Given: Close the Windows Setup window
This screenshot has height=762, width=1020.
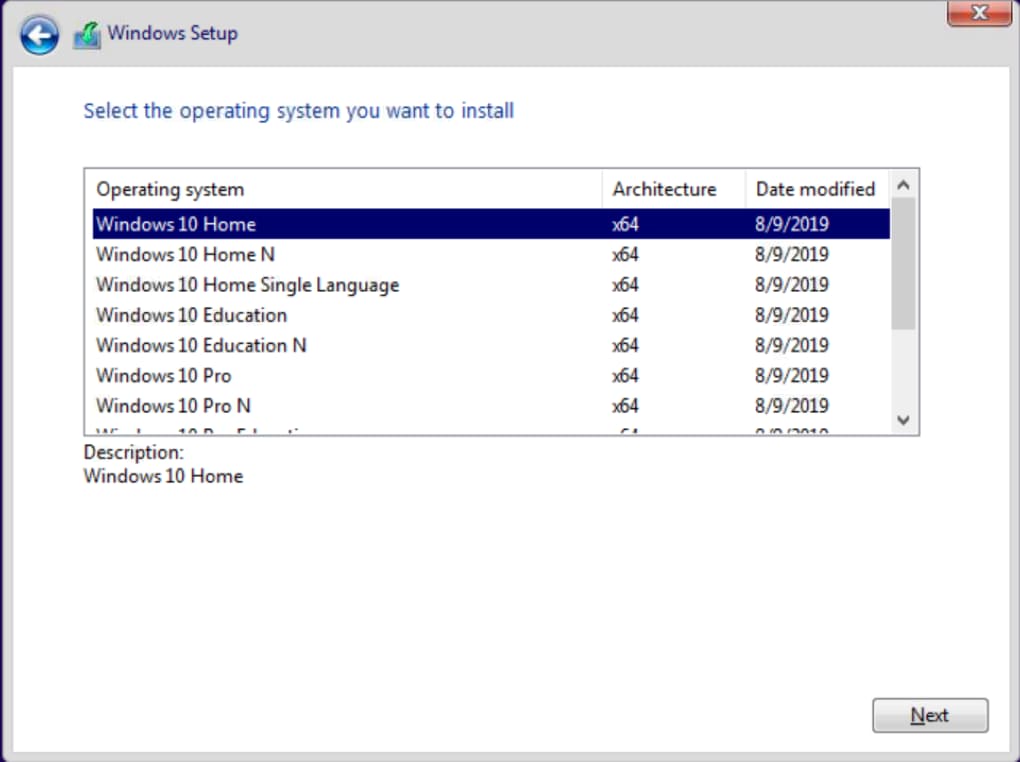Looking at the screenshot, I should point(979,13).
